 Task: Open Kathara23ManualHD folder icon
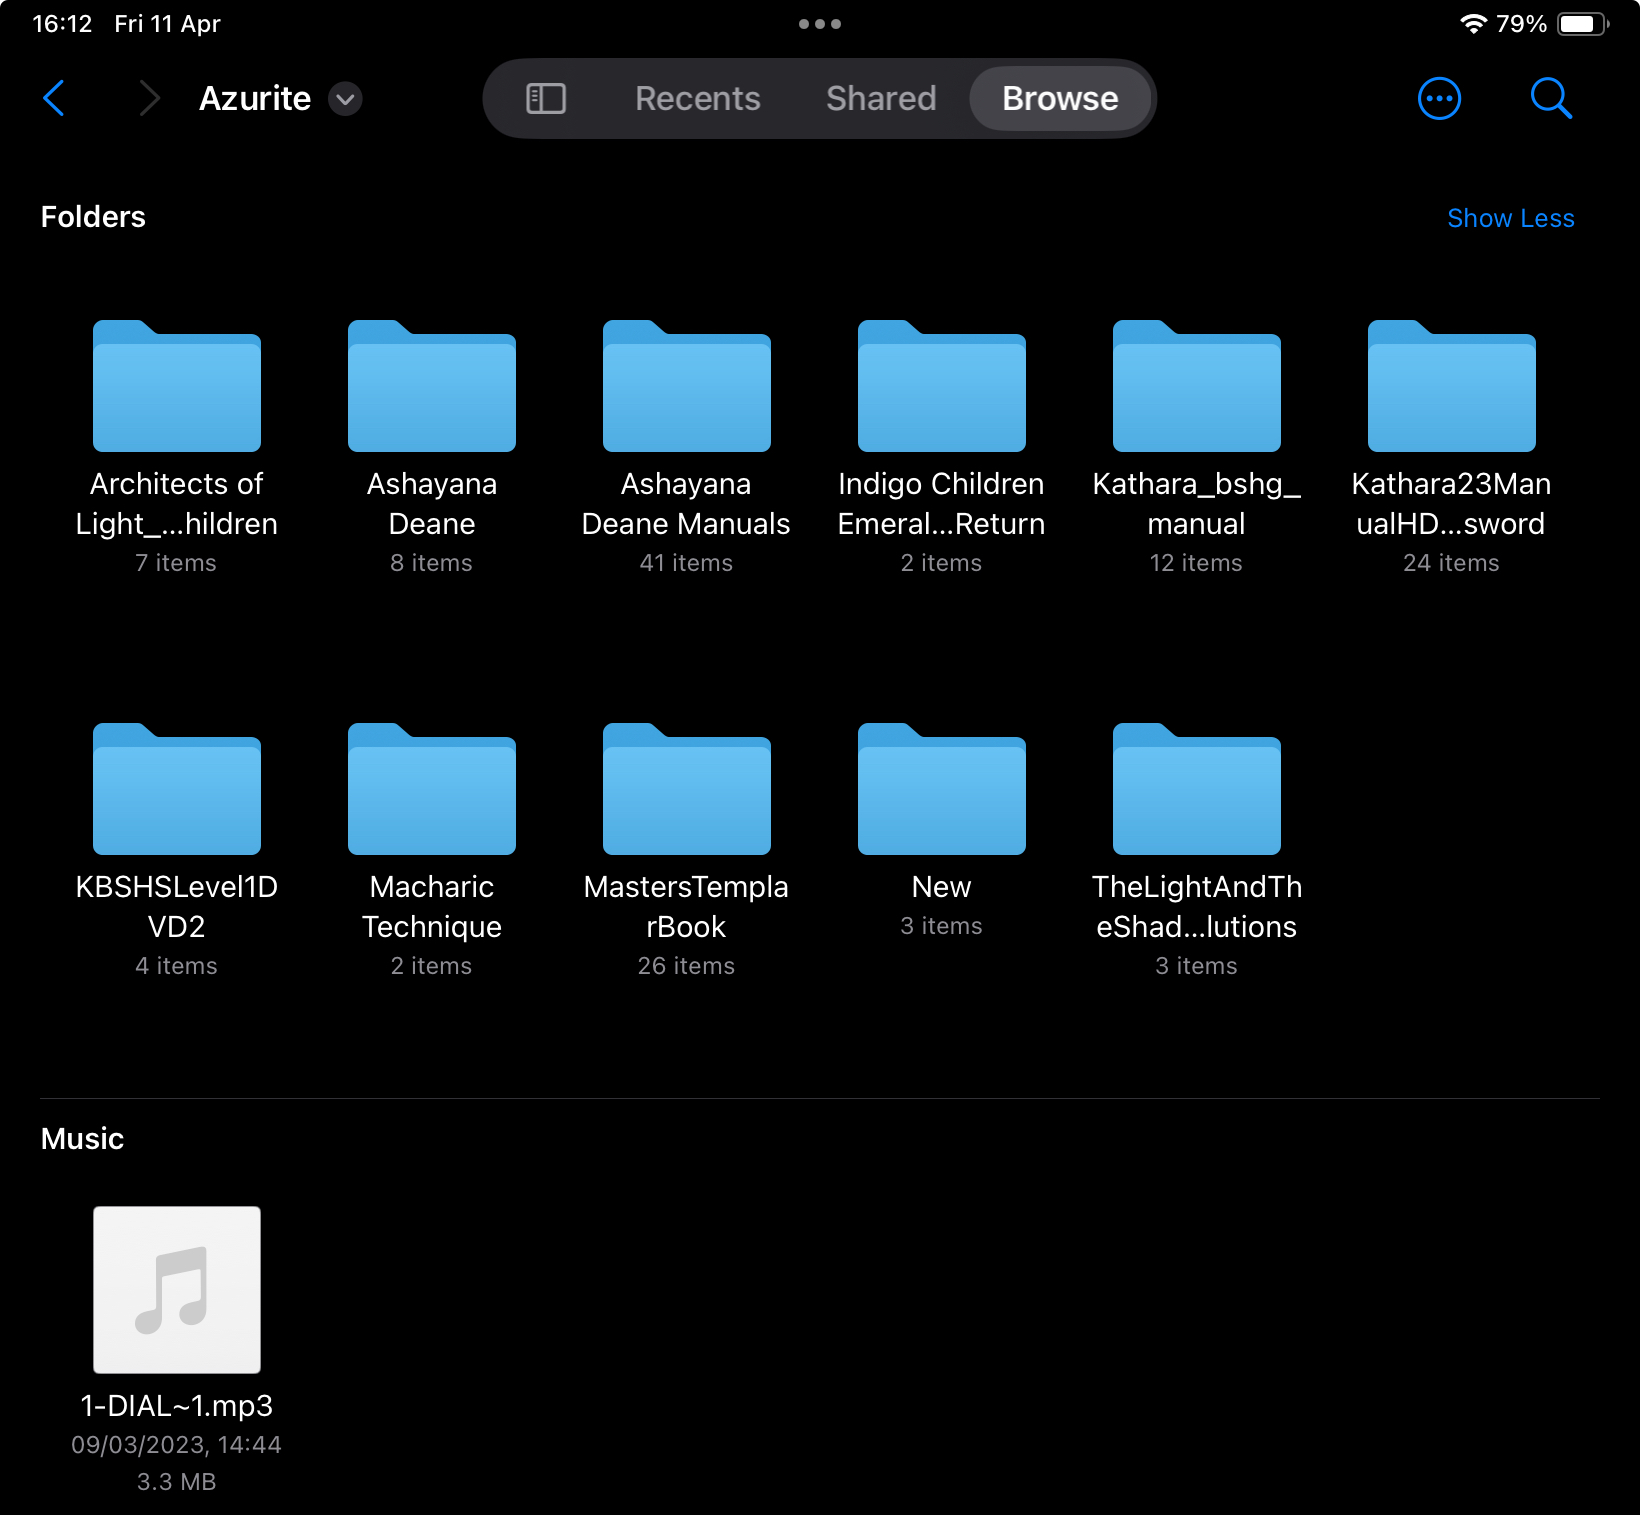[1452, 386]
